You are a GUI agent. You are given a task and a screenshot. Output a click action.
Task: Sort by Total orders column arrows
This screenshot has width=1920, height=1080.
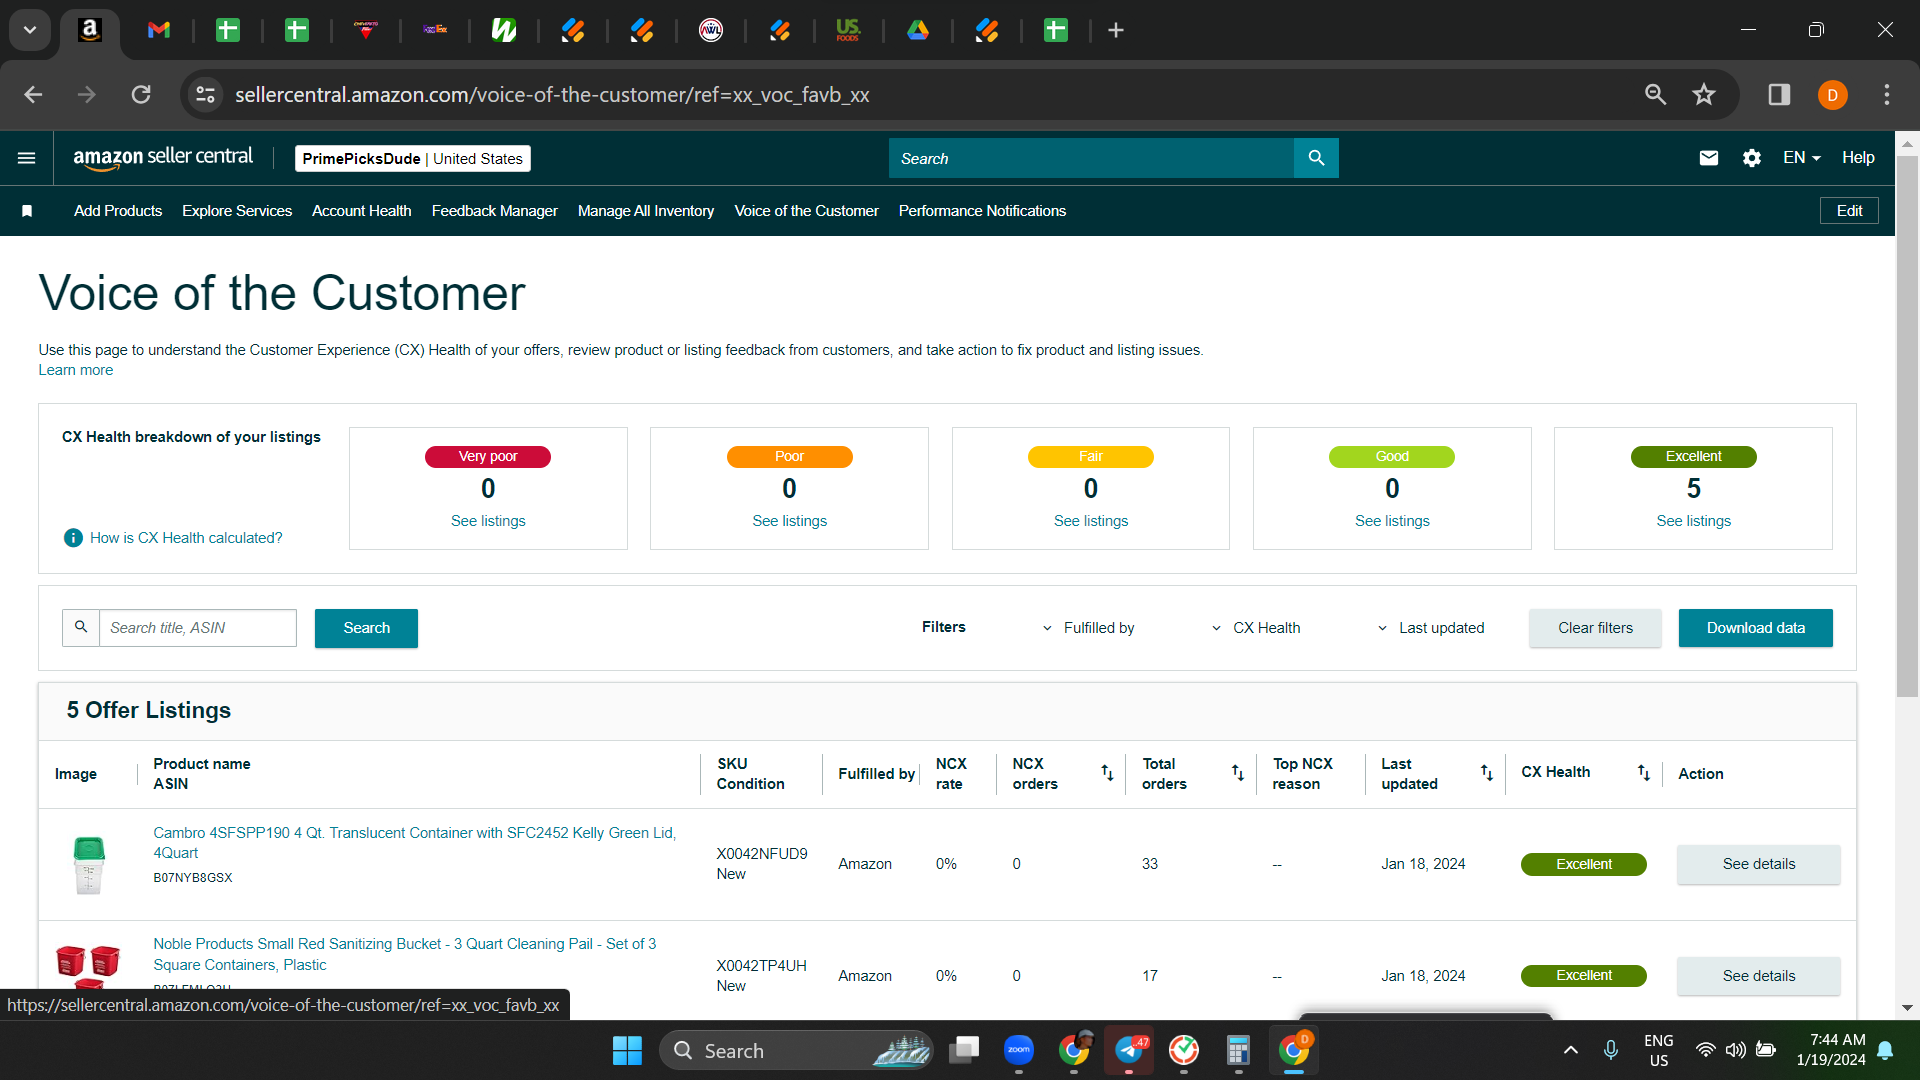(1237, 773)
